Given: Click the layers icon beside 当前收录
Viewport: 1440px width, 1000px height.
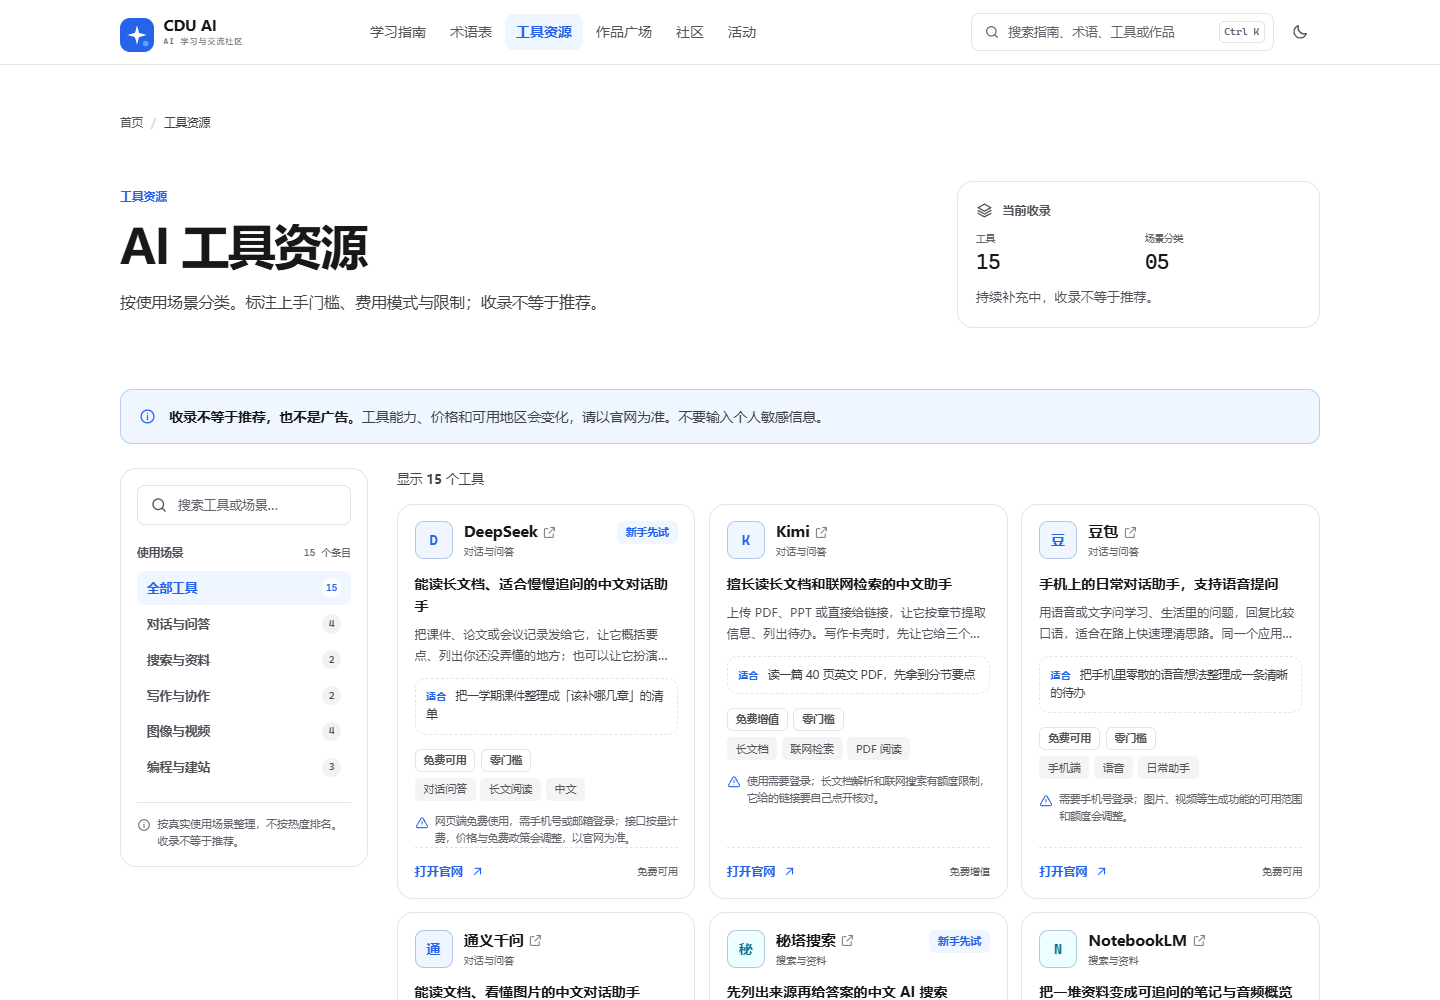Looking at the screenshot, I should (984, 211).
